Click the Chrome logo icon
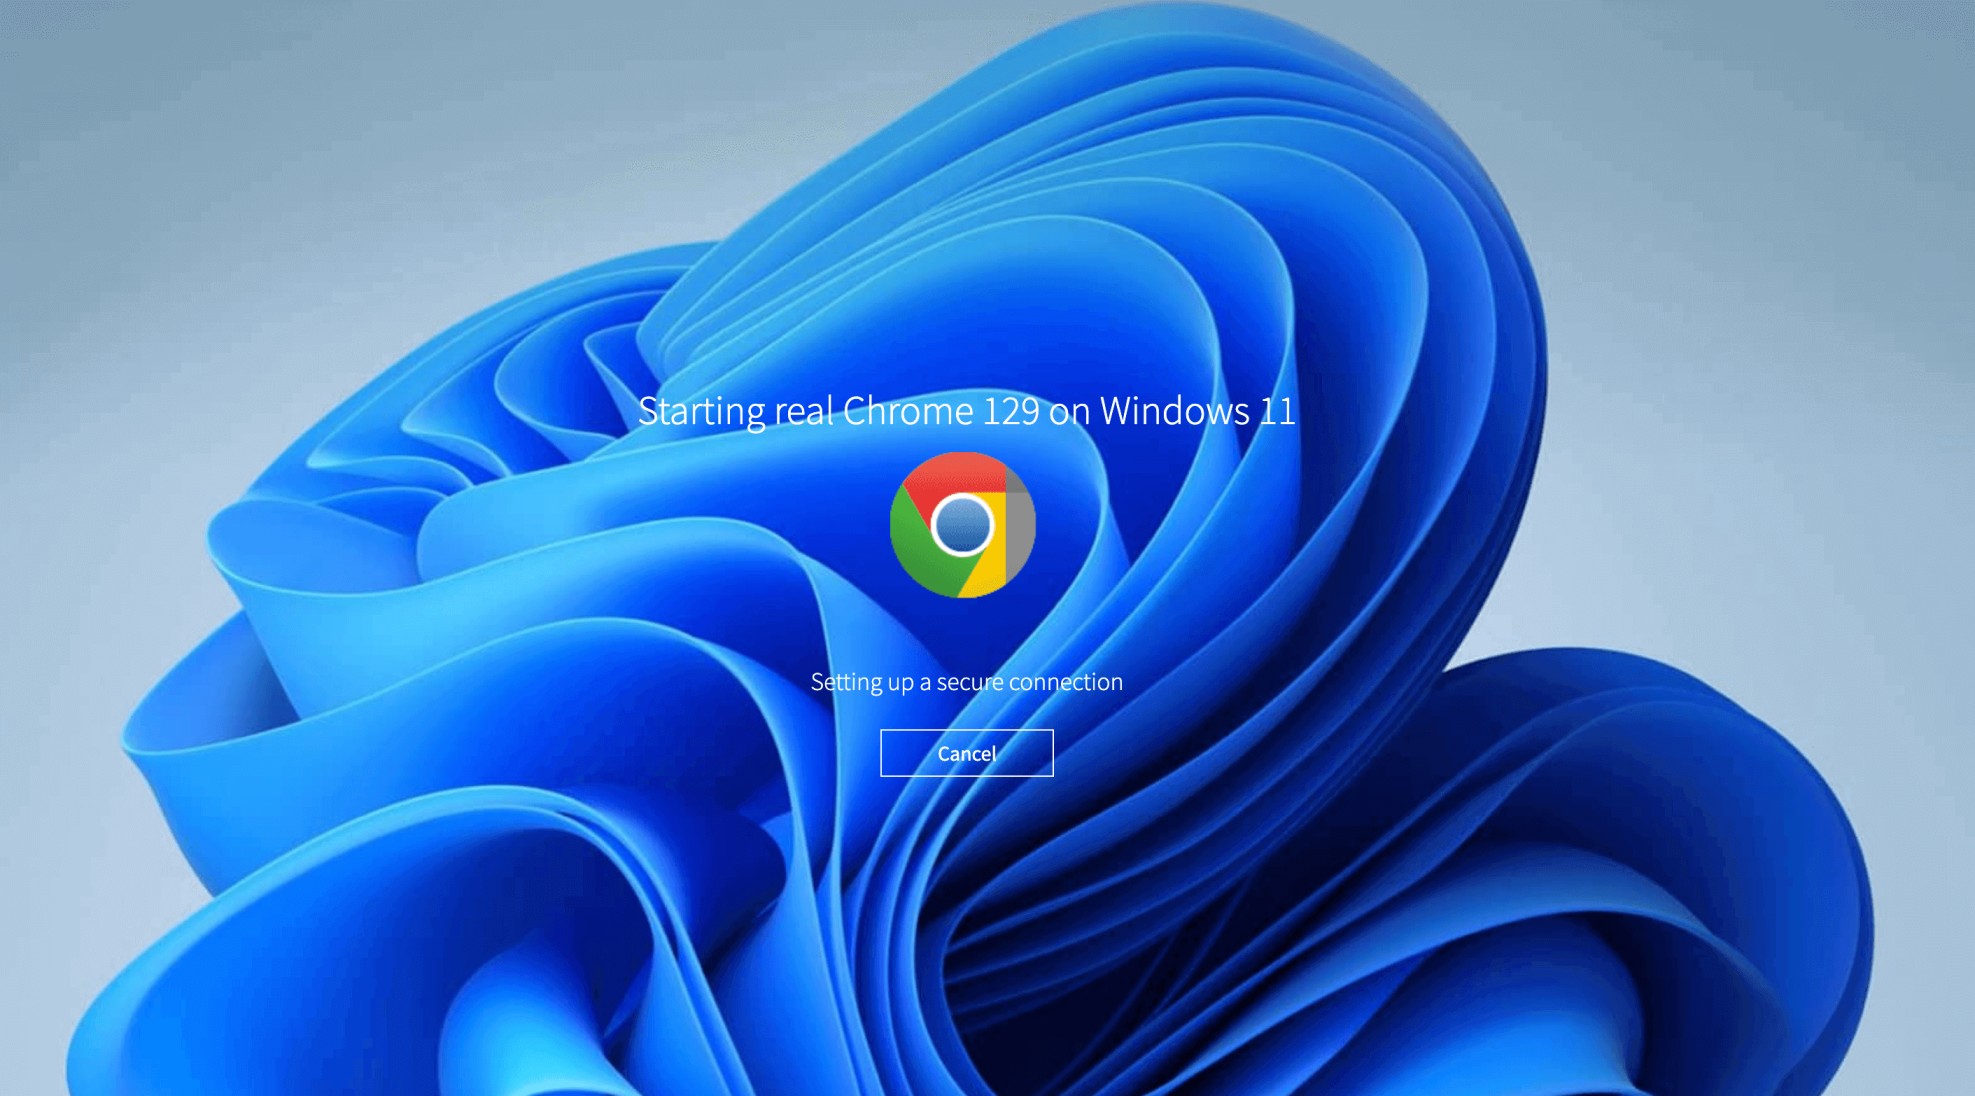The height and width of the screenshot is (1096, 1975). [962, 525]
